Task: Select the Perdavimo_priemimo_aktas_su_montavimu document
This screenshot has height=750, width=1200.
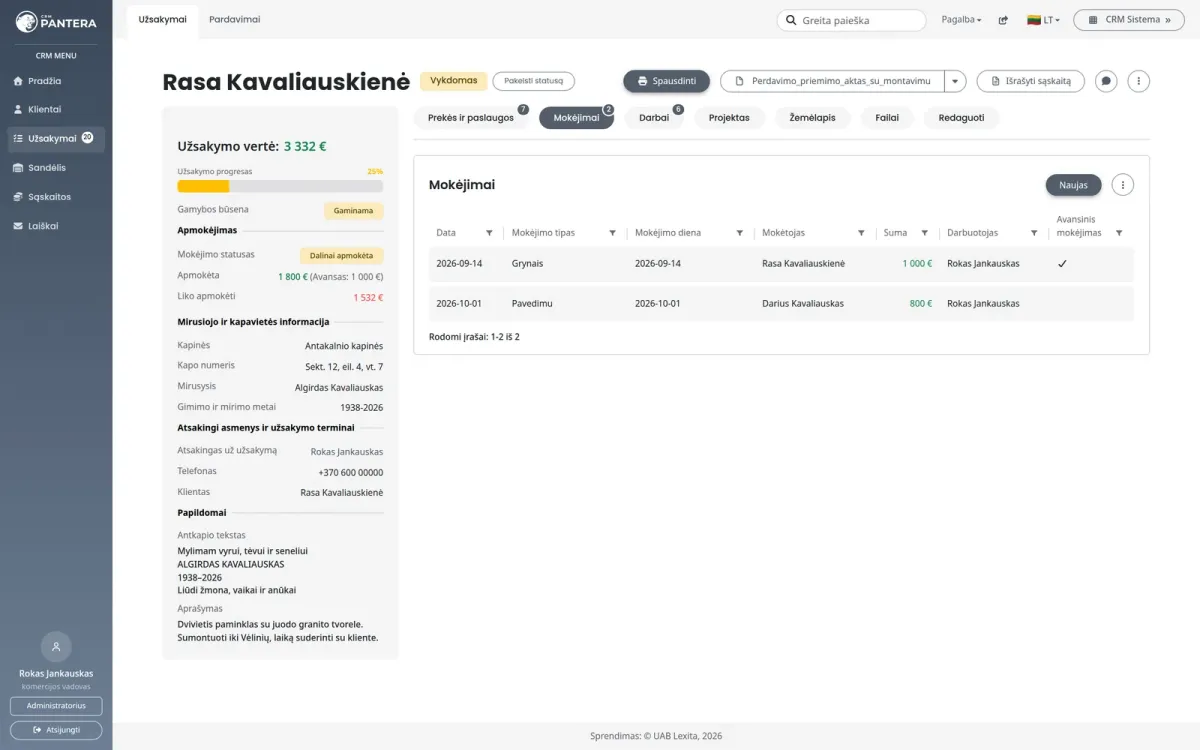Action: click(x=832, y=81)
